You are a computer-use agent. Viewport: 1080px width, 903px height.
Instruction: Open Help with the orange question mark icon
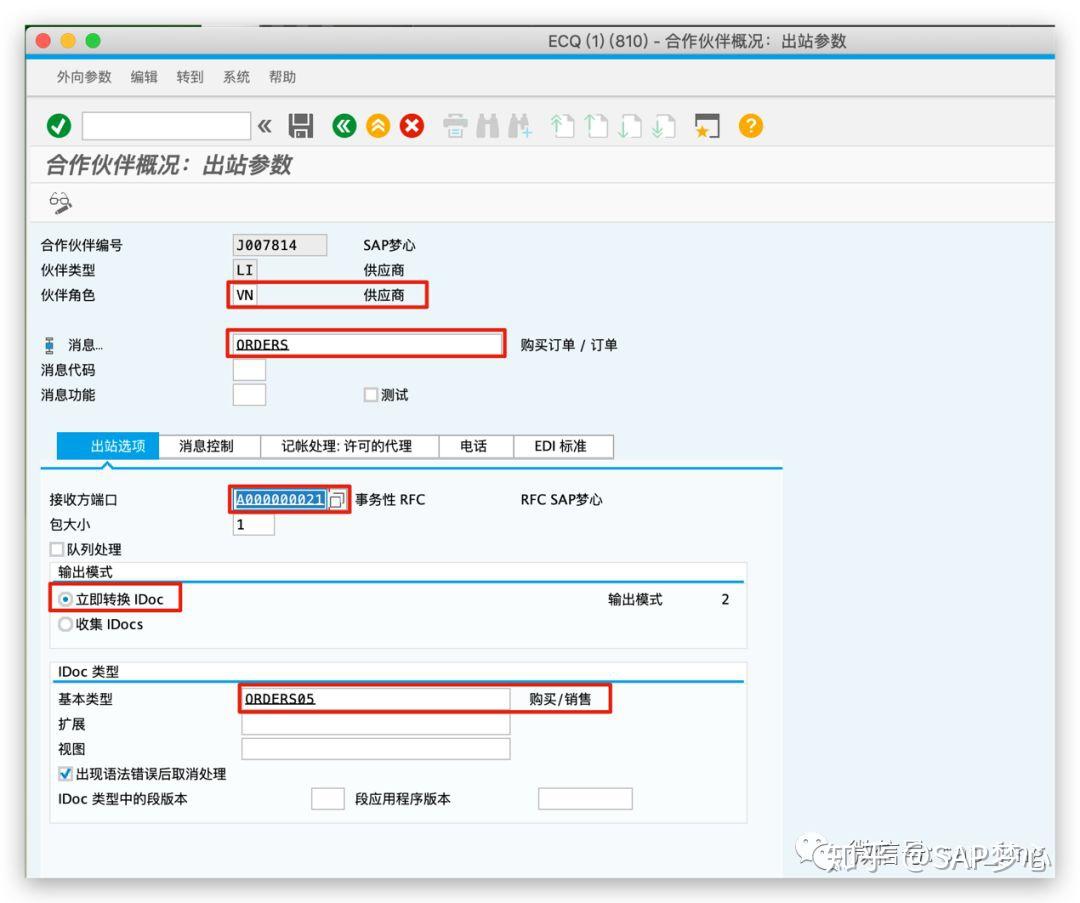(751, 126)
